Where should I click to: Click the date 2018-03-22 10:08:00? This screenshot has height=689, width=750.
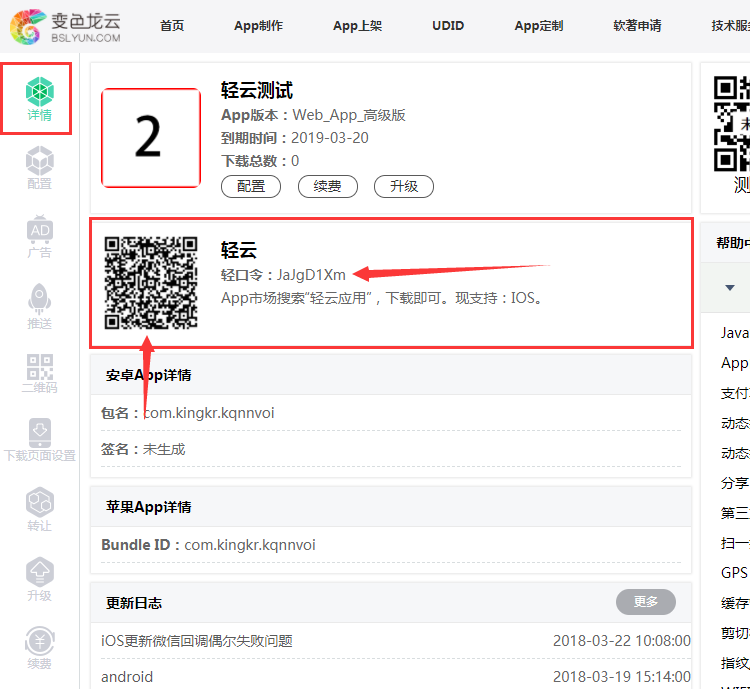[x=621, y=641]
